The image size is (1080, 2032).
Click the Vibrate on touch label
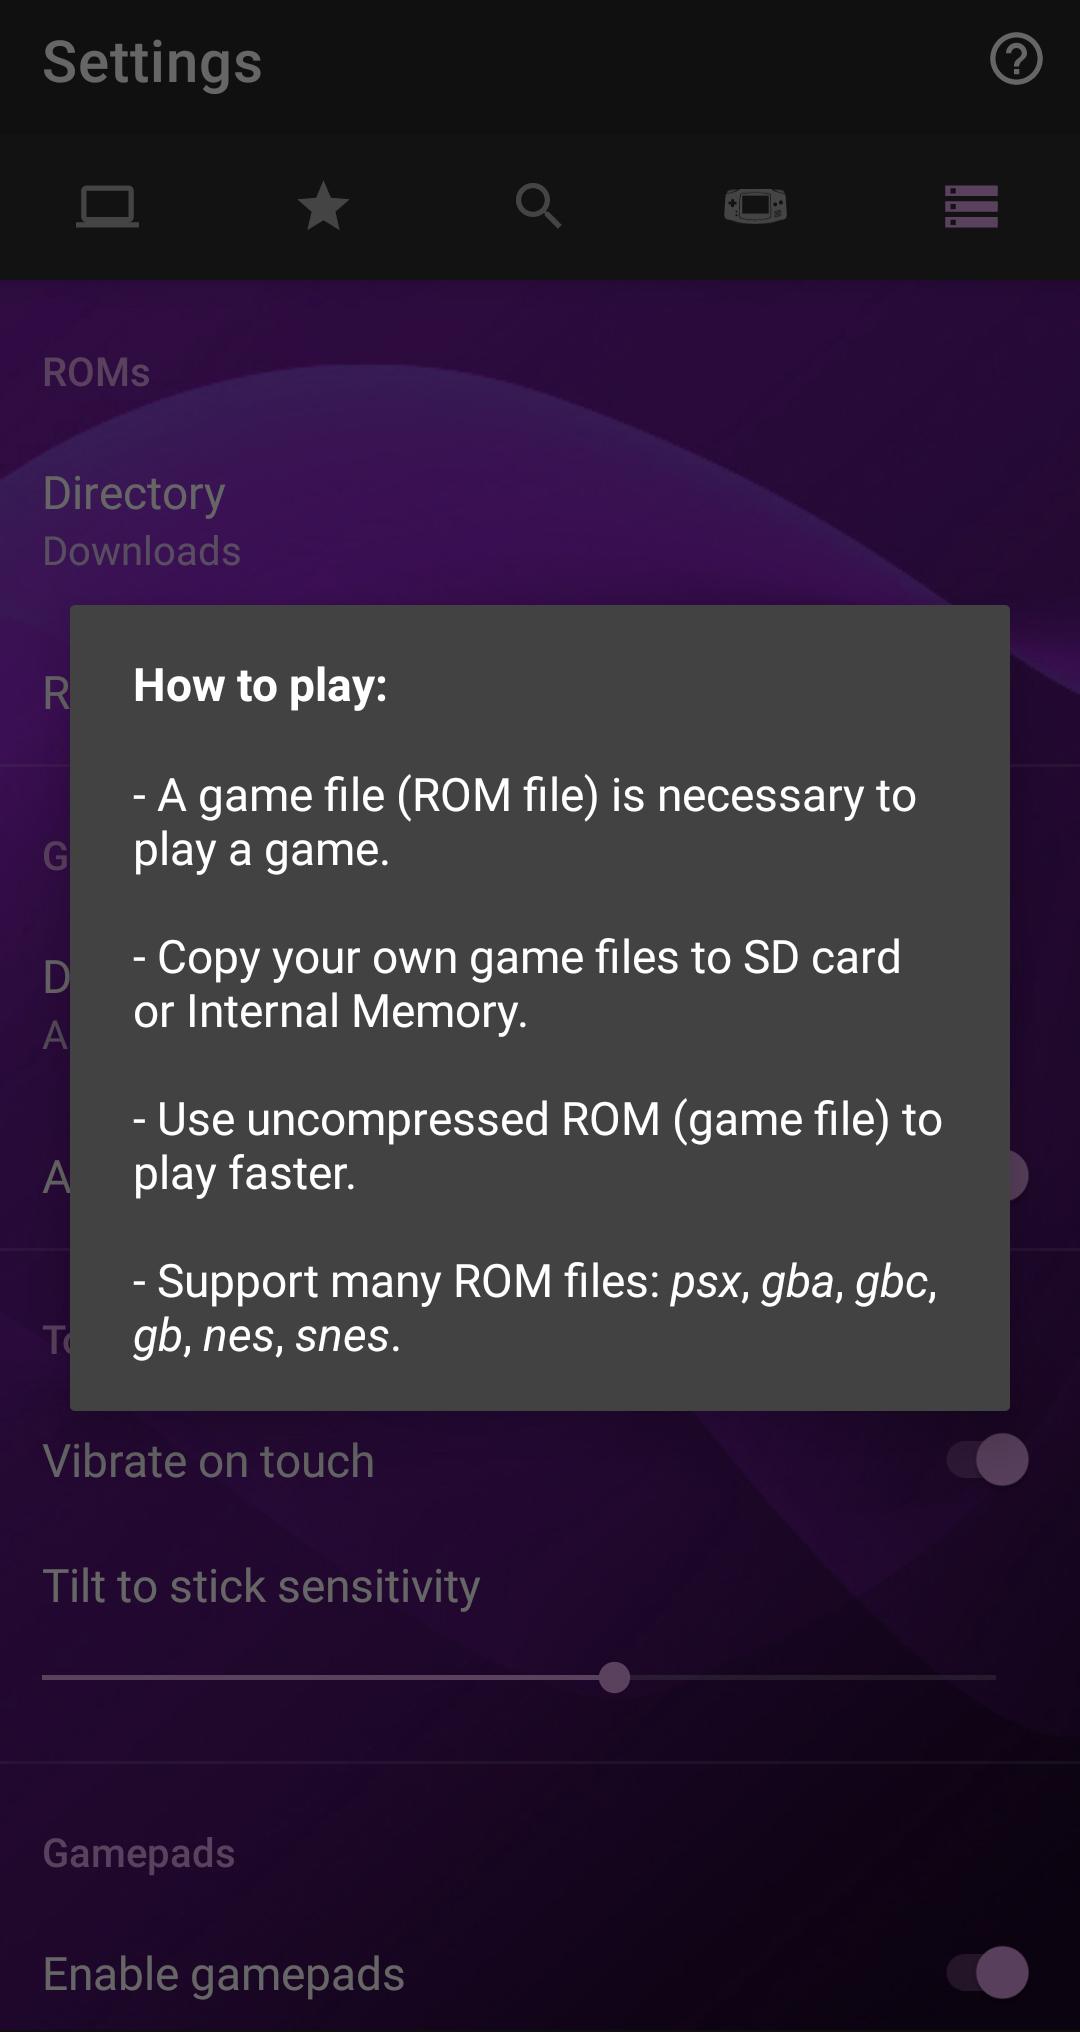click(x=209, y=1461)
